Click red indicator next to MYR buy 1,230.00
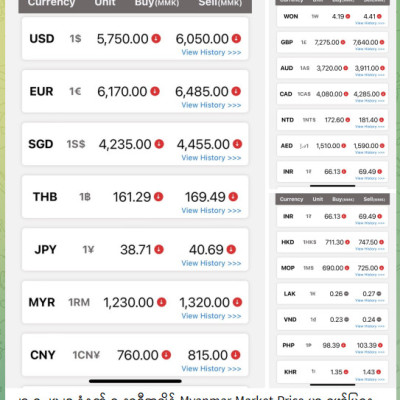 point(162,302)
